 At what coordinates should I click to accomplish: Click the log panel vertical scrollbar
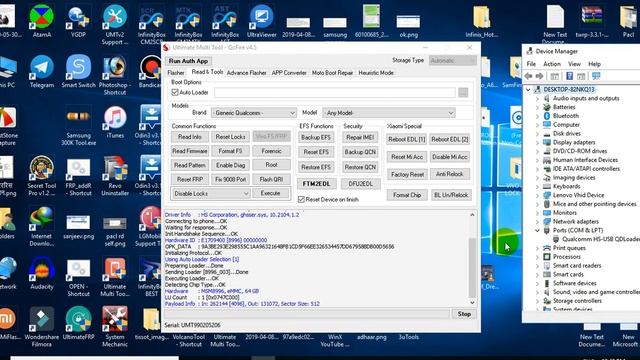(x=472, y=267)
